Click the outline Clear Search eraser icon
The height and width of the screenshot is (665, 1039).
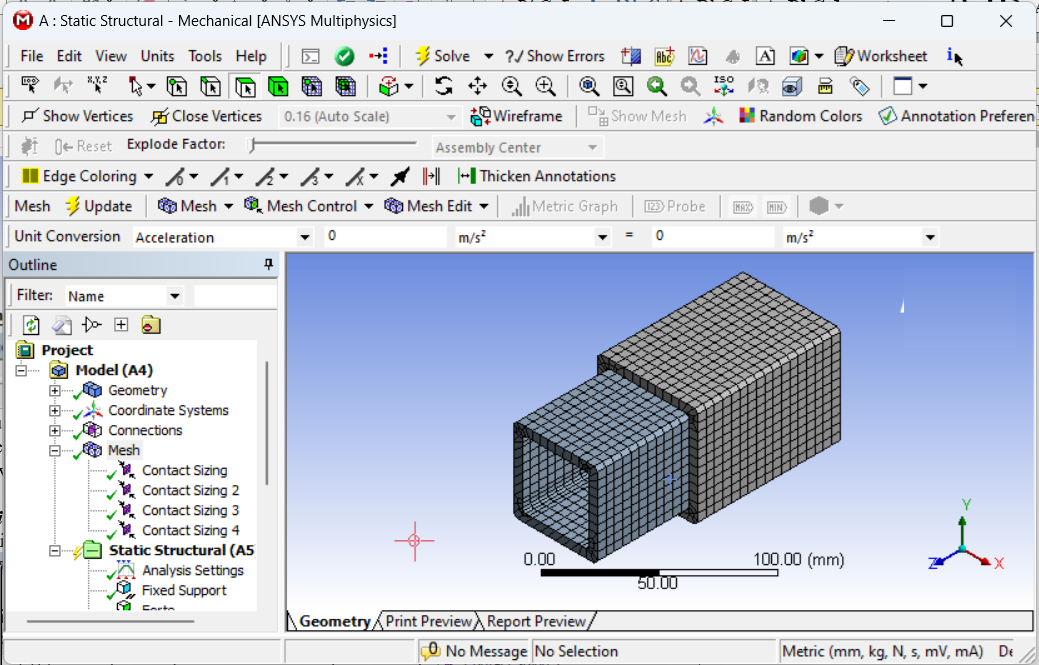[62, 325]
